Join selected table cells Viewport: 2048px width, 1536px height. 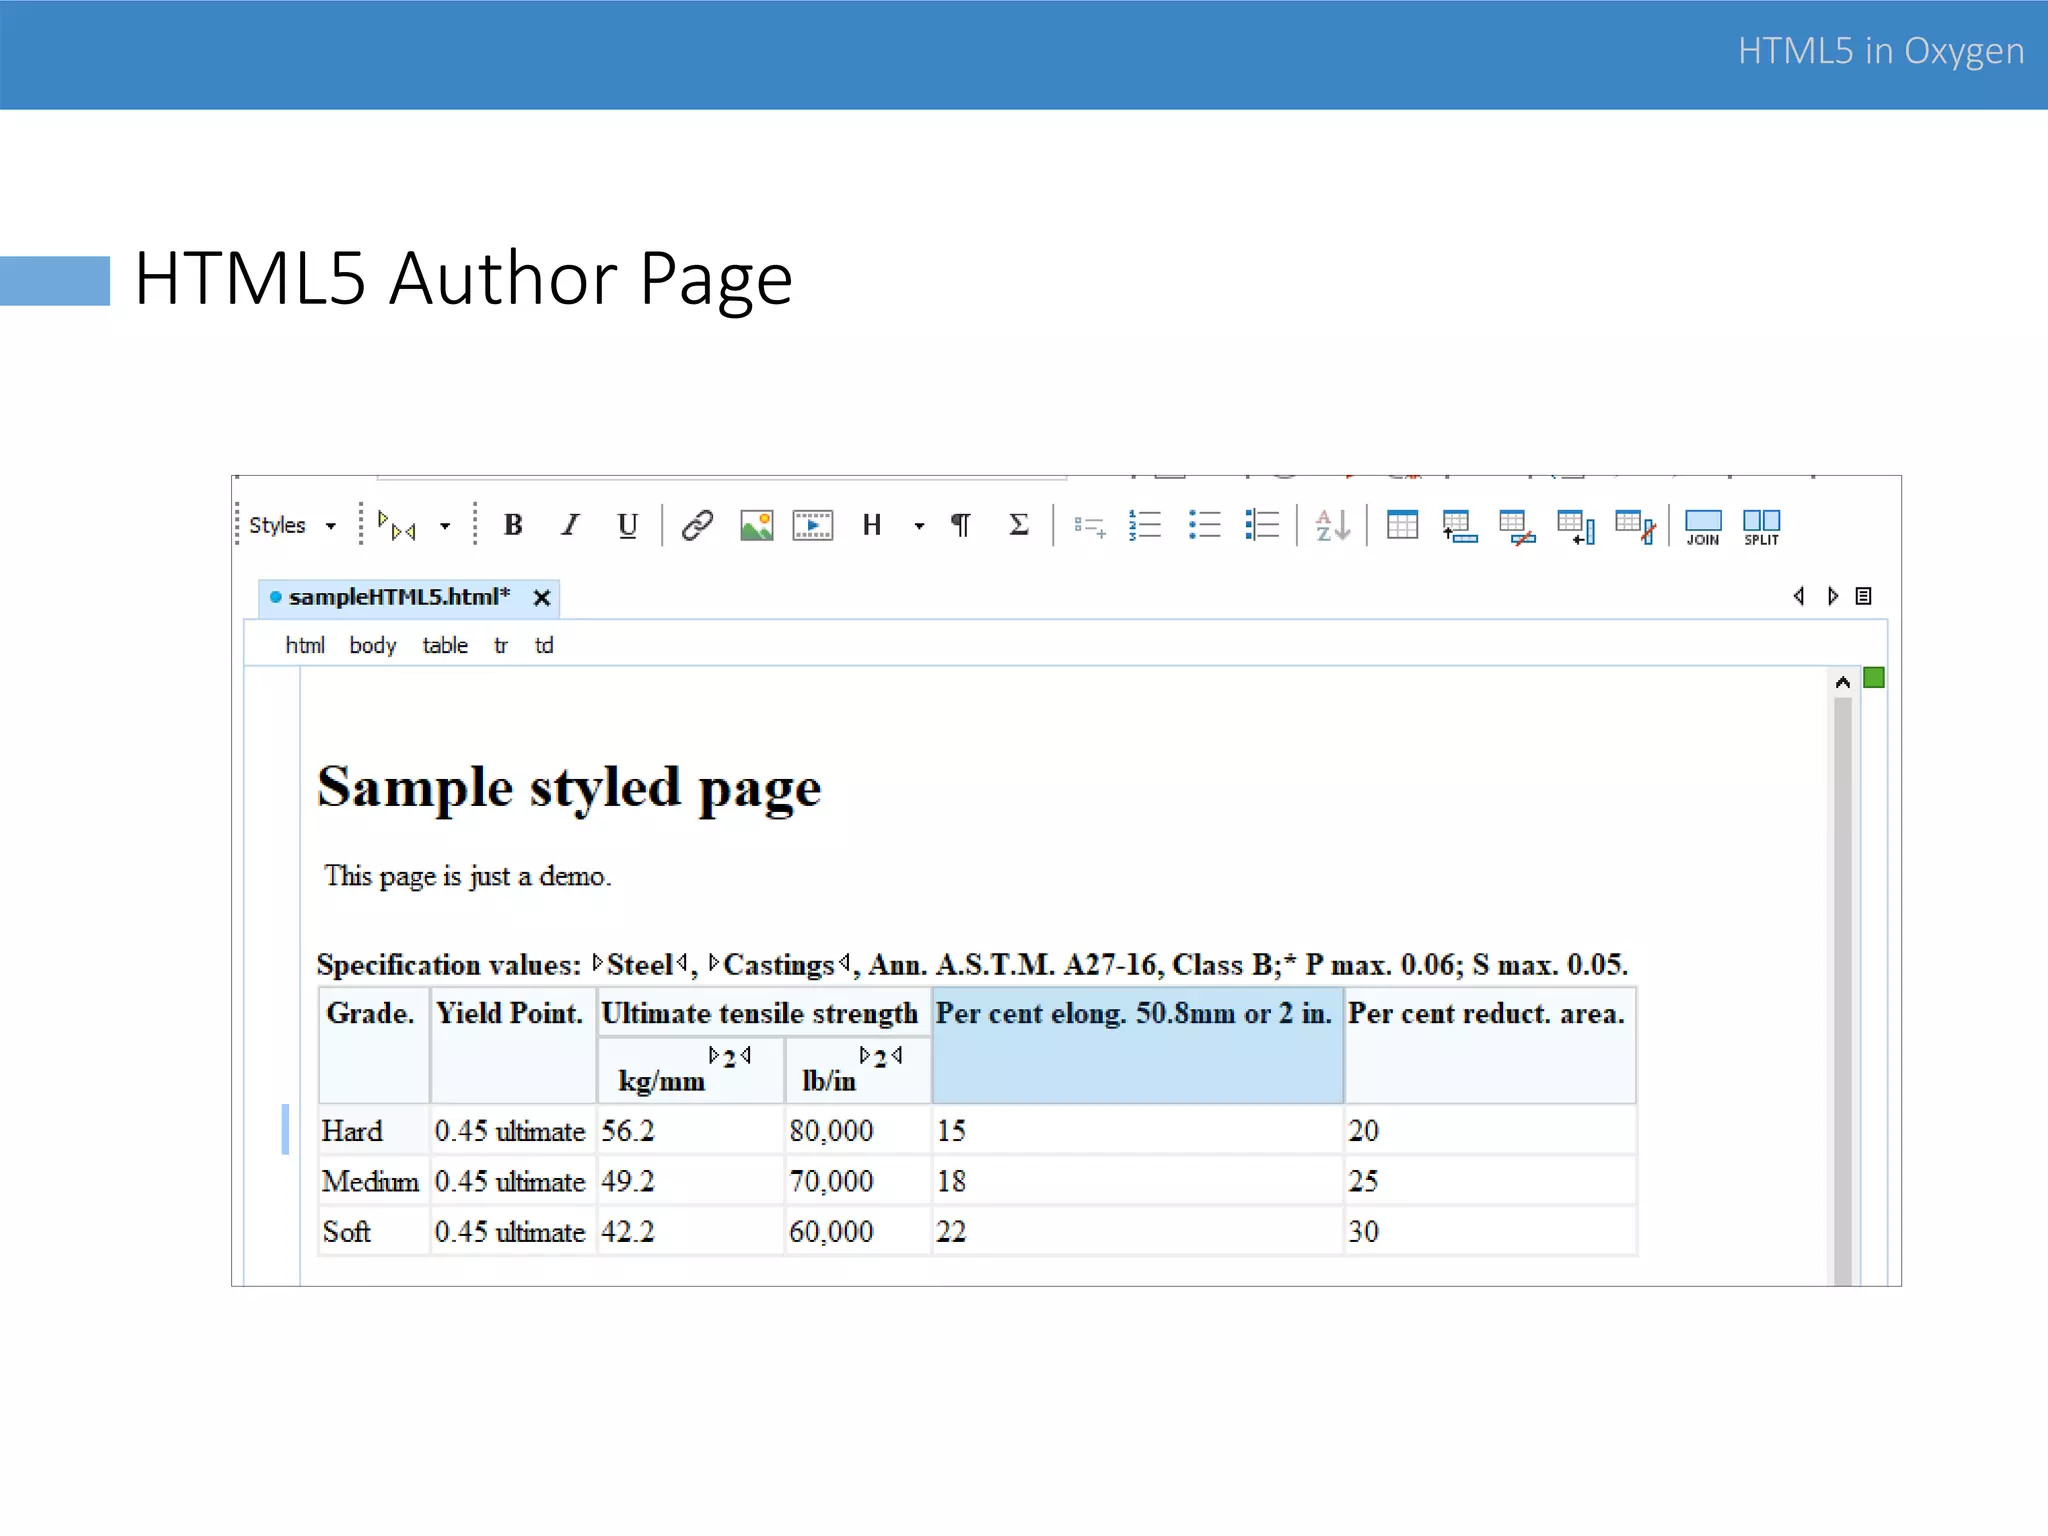[x=1703, y=527]
